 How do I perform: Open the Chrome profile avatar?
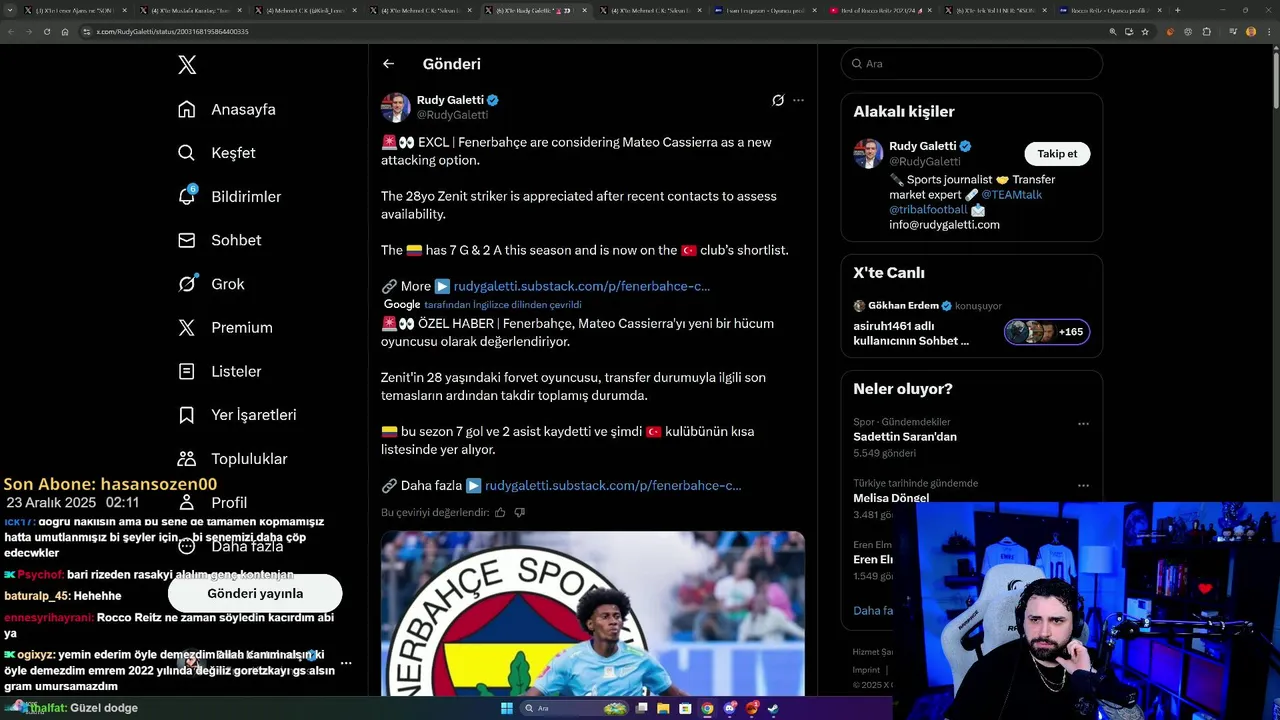(x=1251, y=32)
